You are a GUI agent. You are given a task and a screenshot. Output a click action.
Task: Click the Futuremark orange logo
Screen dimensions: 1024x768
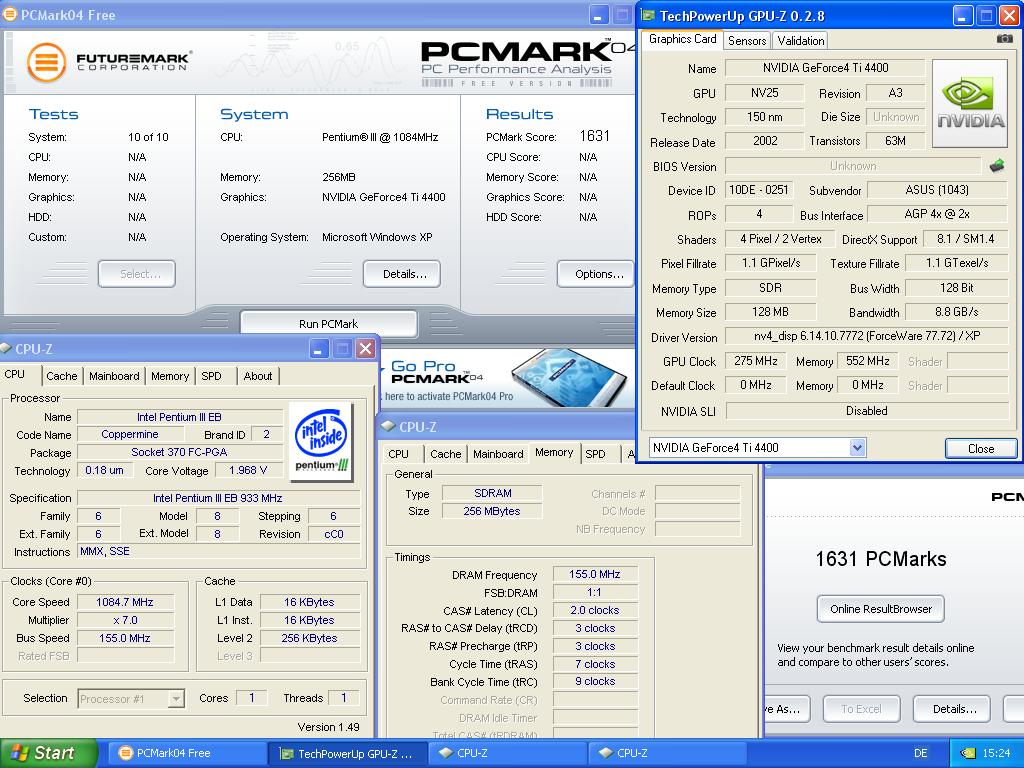click(46, 63)
